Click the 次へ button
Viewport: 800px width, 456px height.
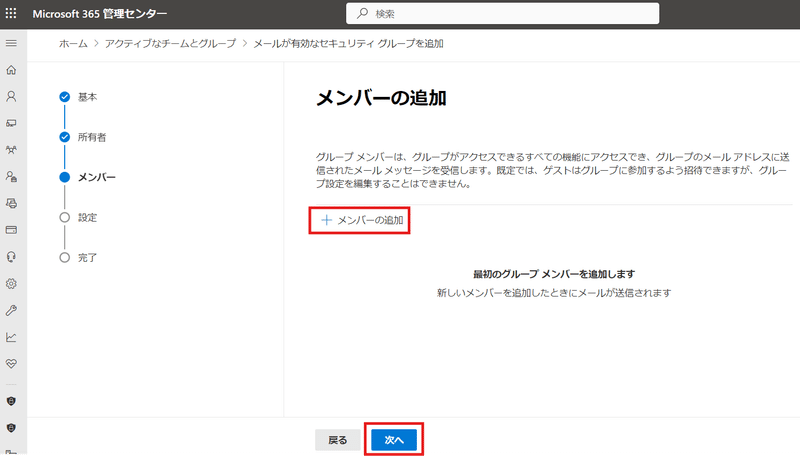[x=394, y=440]
